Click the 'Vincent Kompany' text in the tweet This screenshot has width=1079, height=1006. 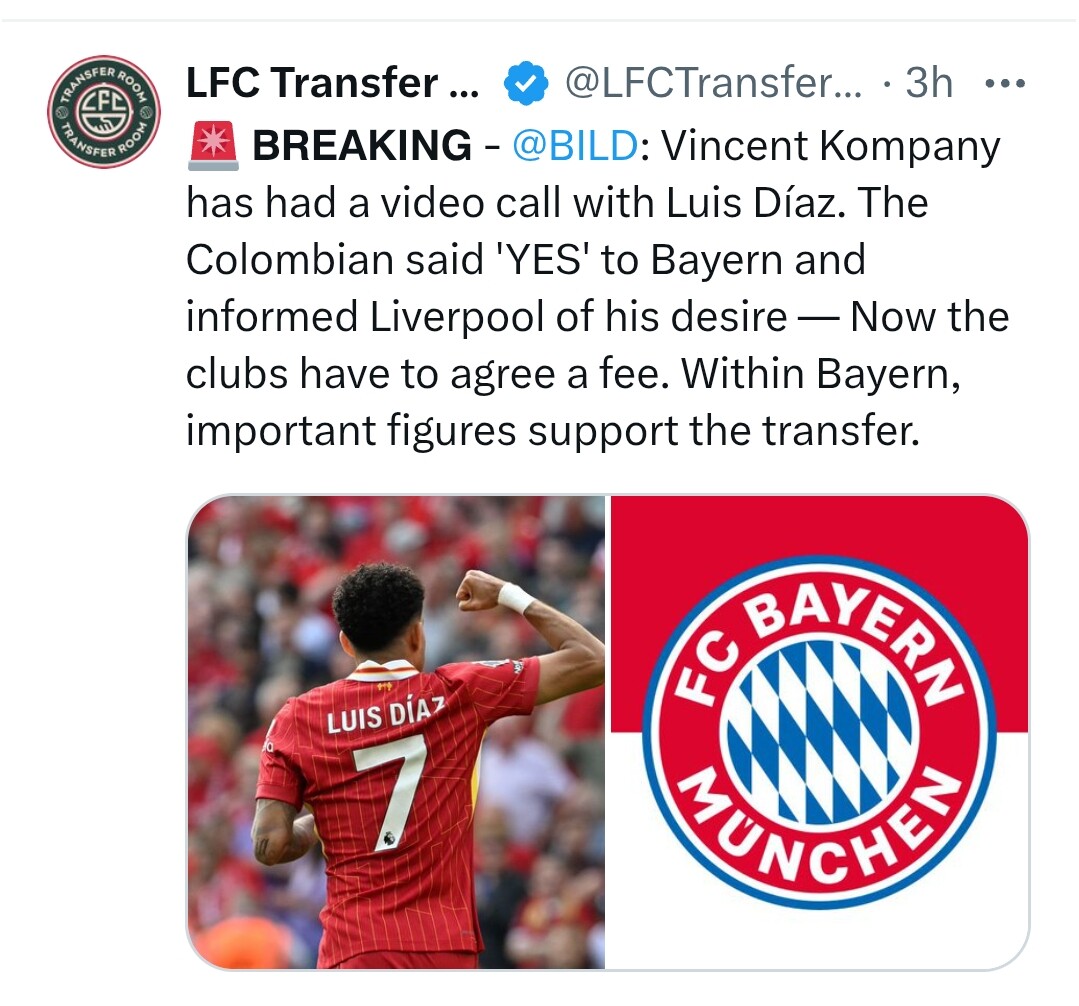(x=831, y=147)
